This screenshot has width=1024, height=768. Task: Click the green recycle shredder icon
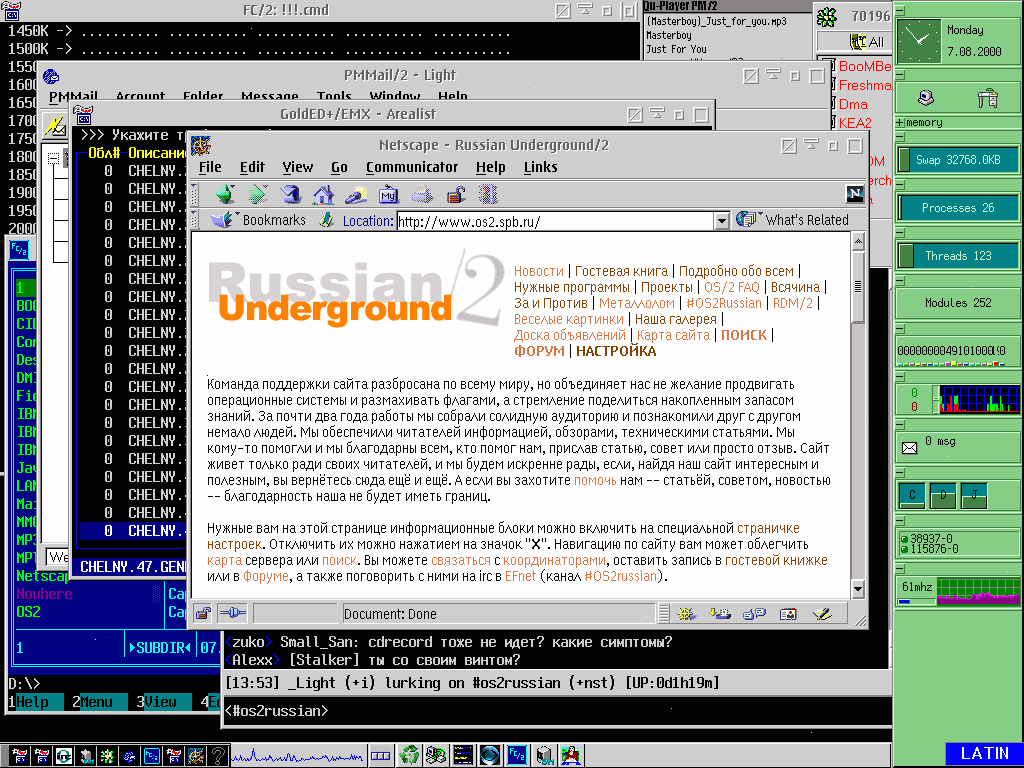pyautogui.click(x=409, y=756)
